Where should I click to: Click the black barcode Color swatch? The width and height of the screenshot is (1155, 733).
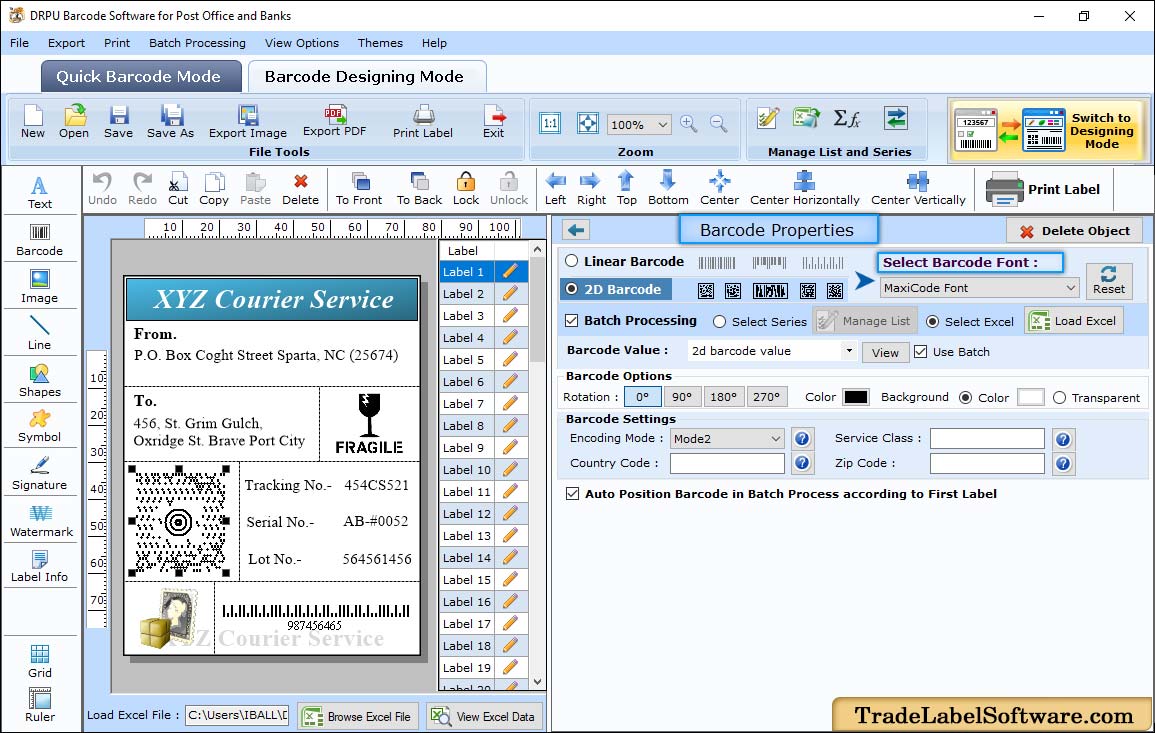click(x=855, y=397)
